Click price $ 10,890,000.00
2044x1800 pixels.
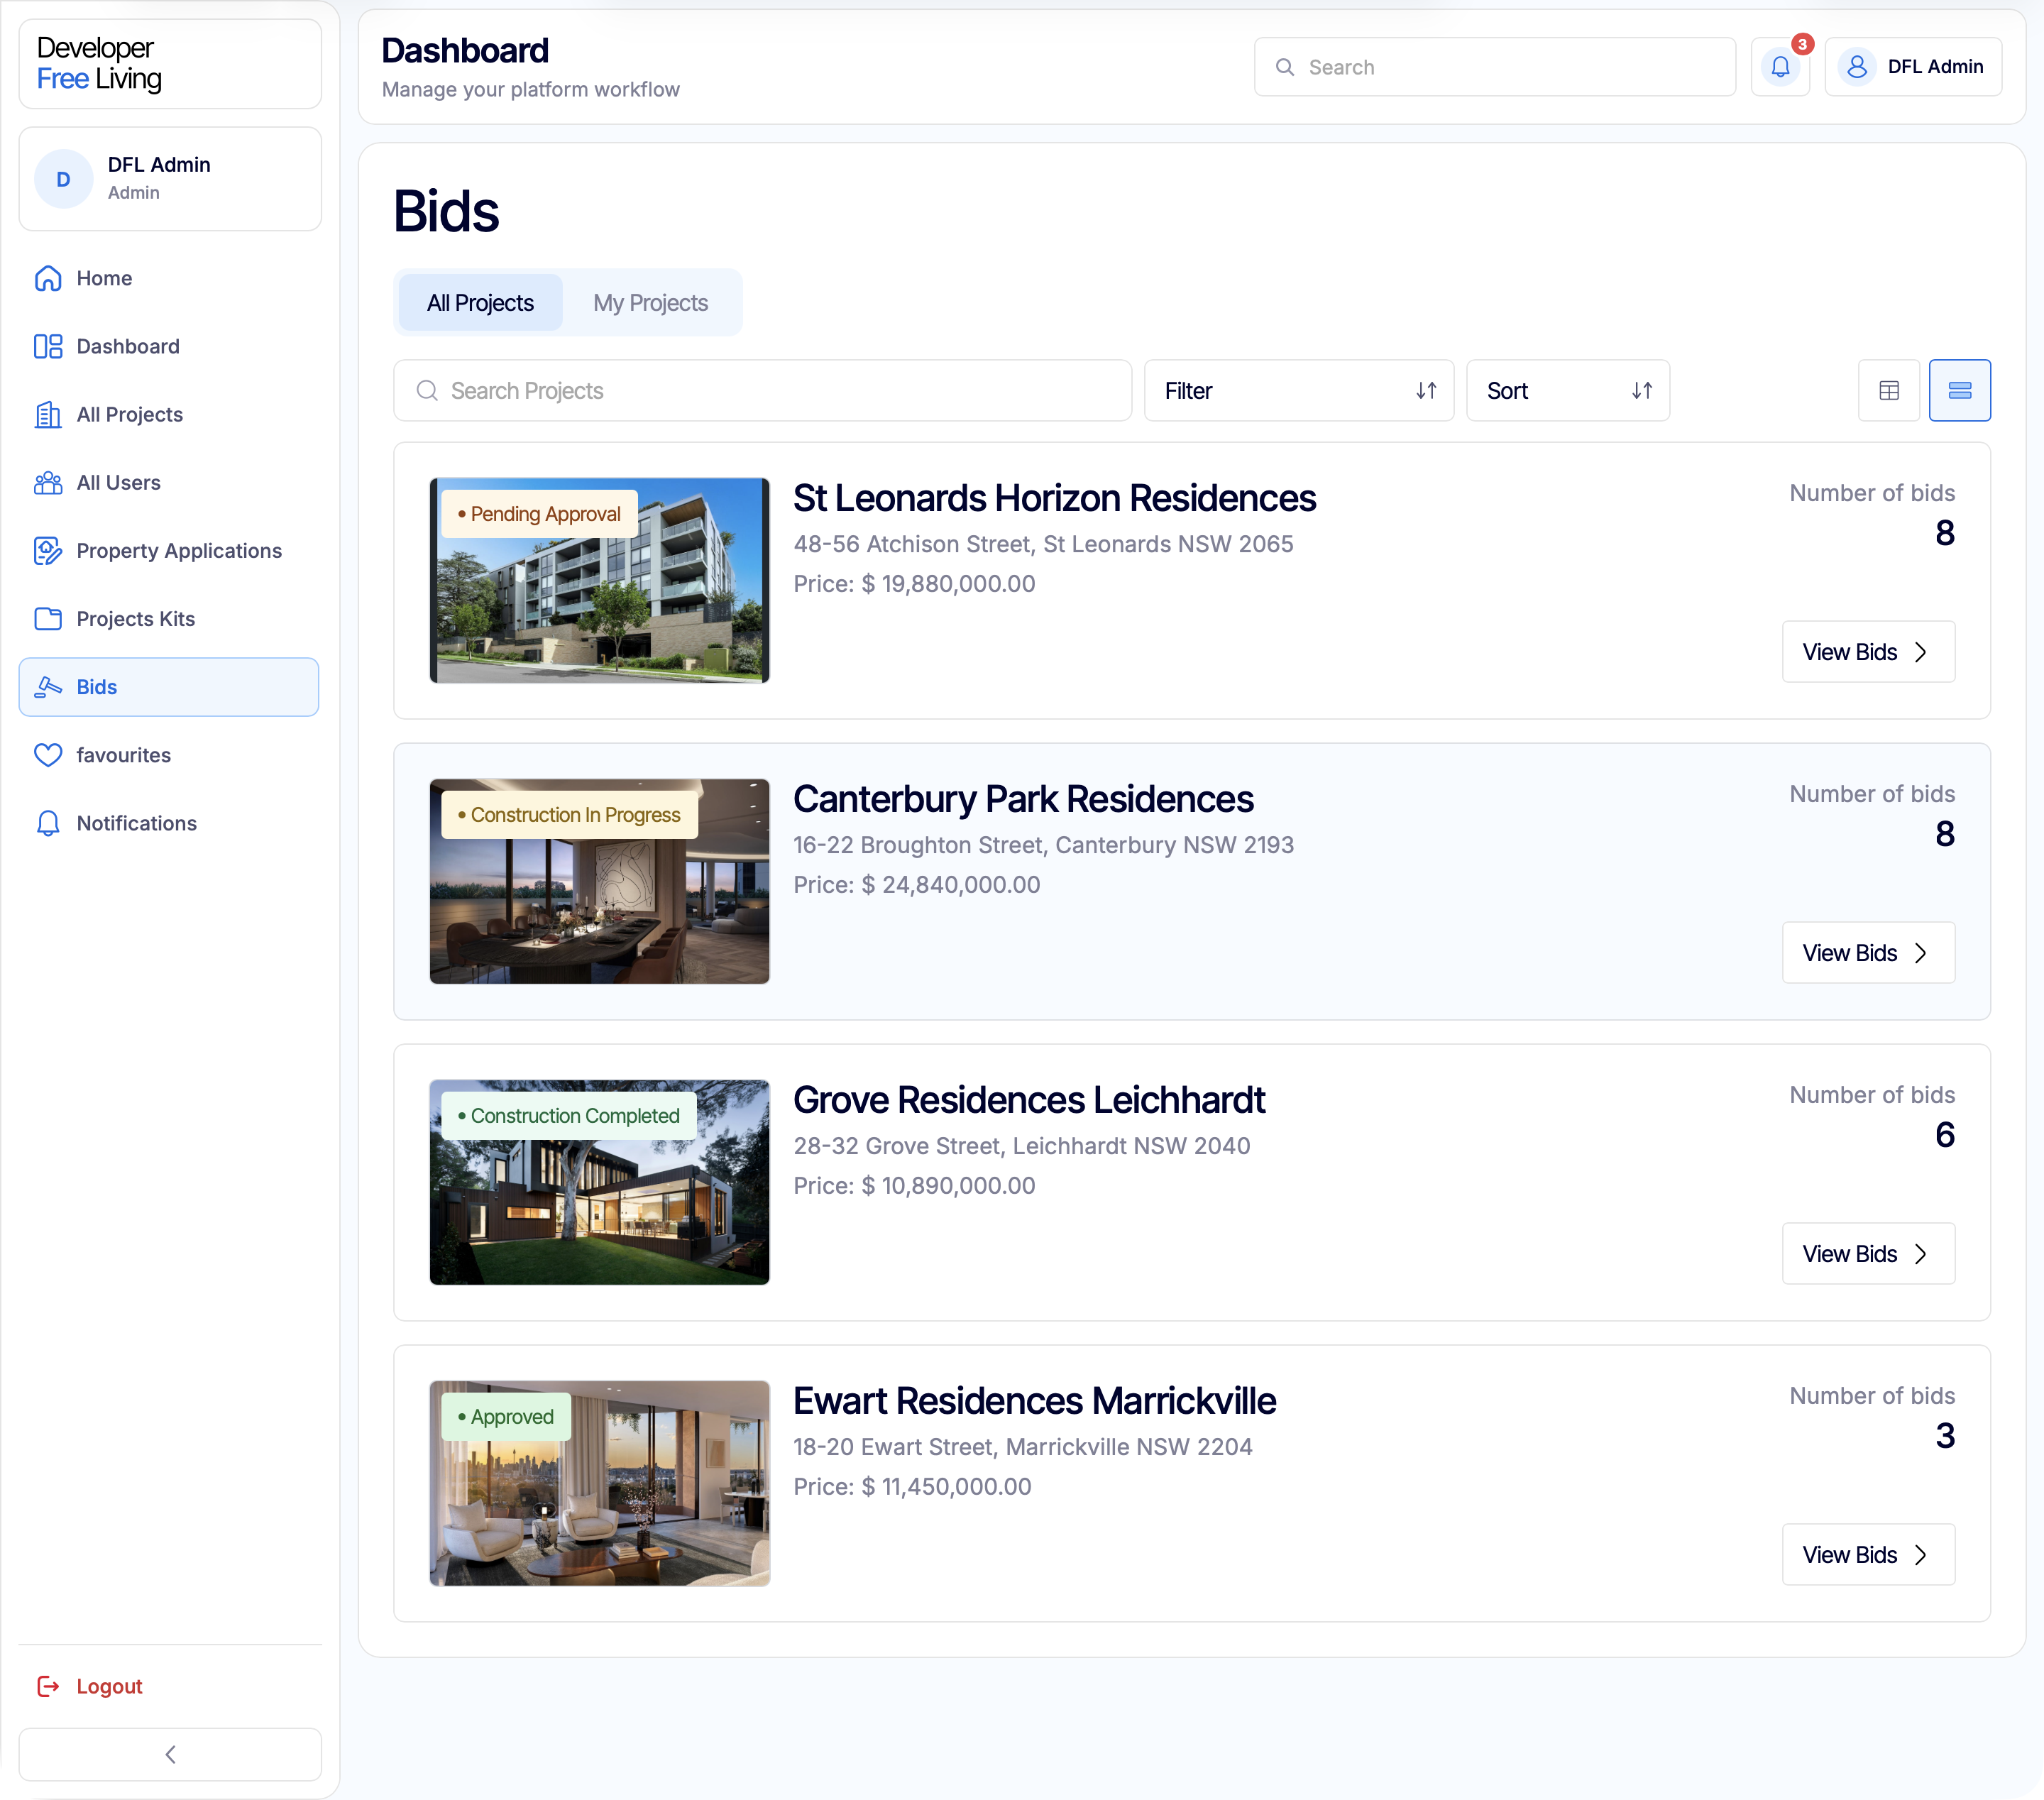[948, 1186]
